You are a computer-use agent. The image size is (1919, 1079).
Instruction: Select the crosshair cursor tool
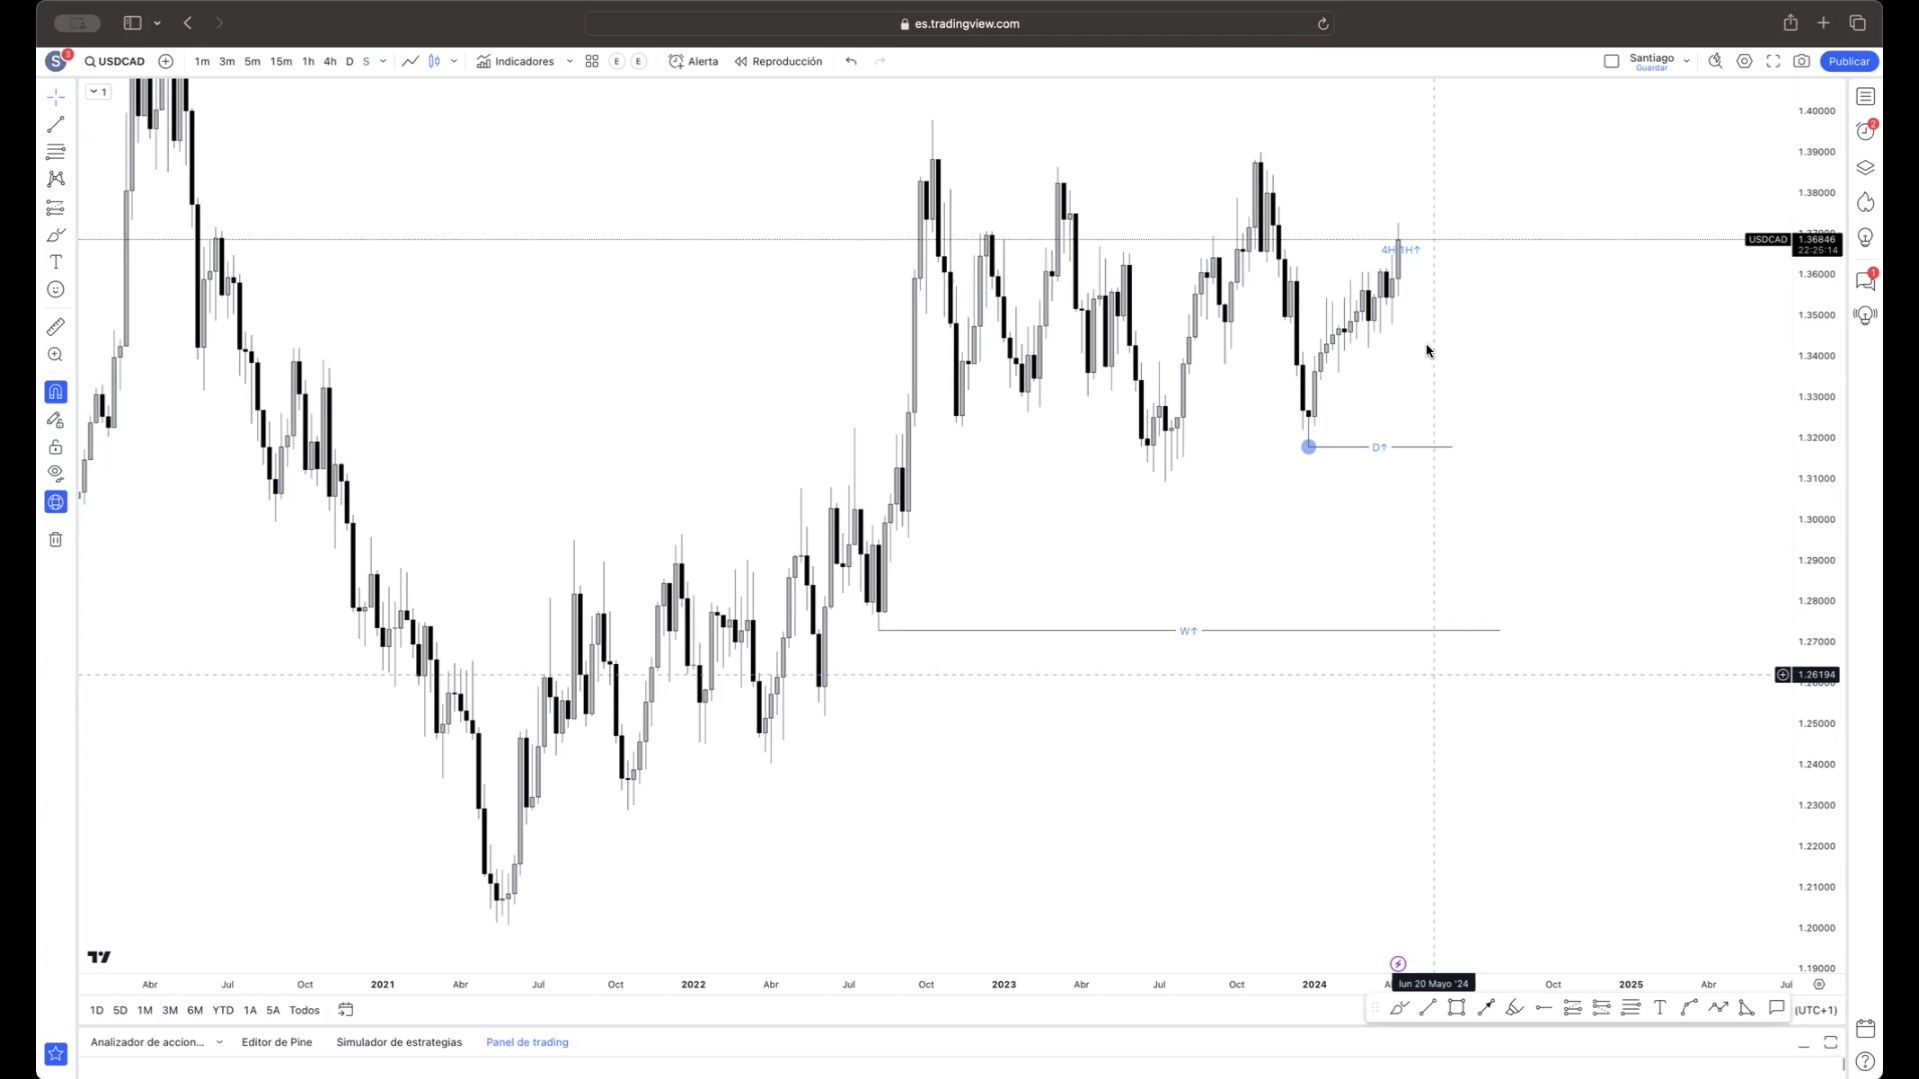point(56,97)
